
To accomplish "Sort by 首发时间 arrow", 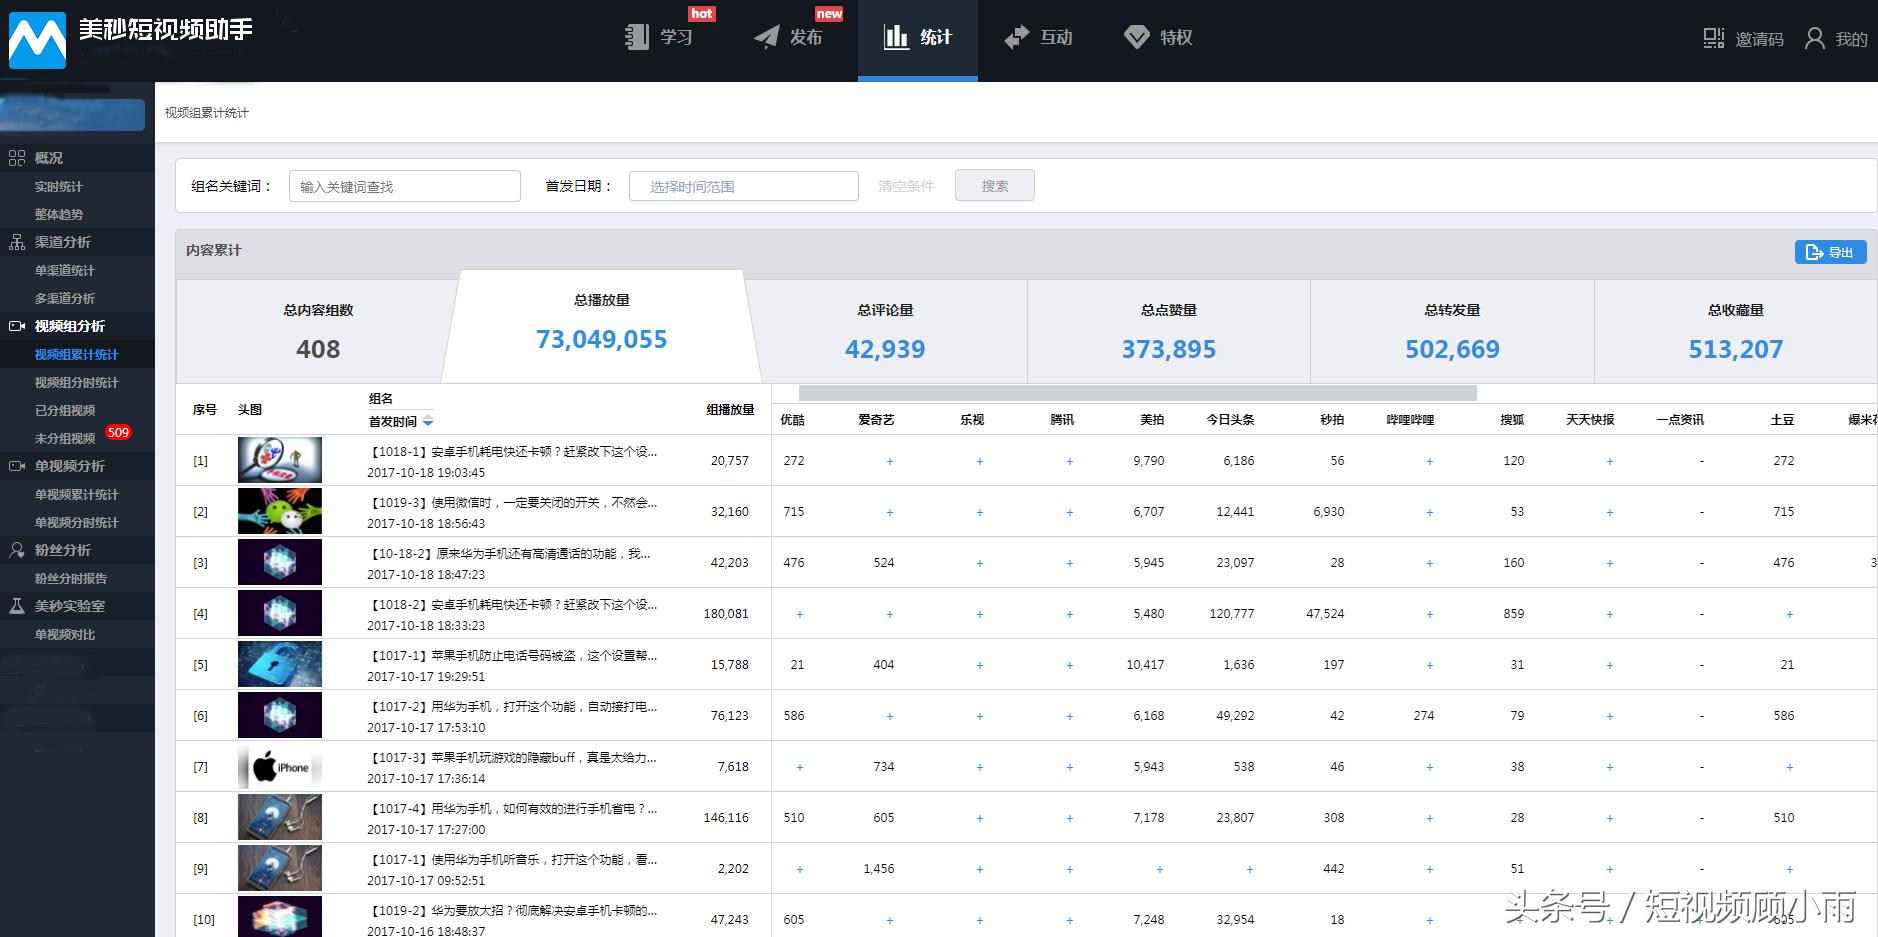I will point(428,422).
